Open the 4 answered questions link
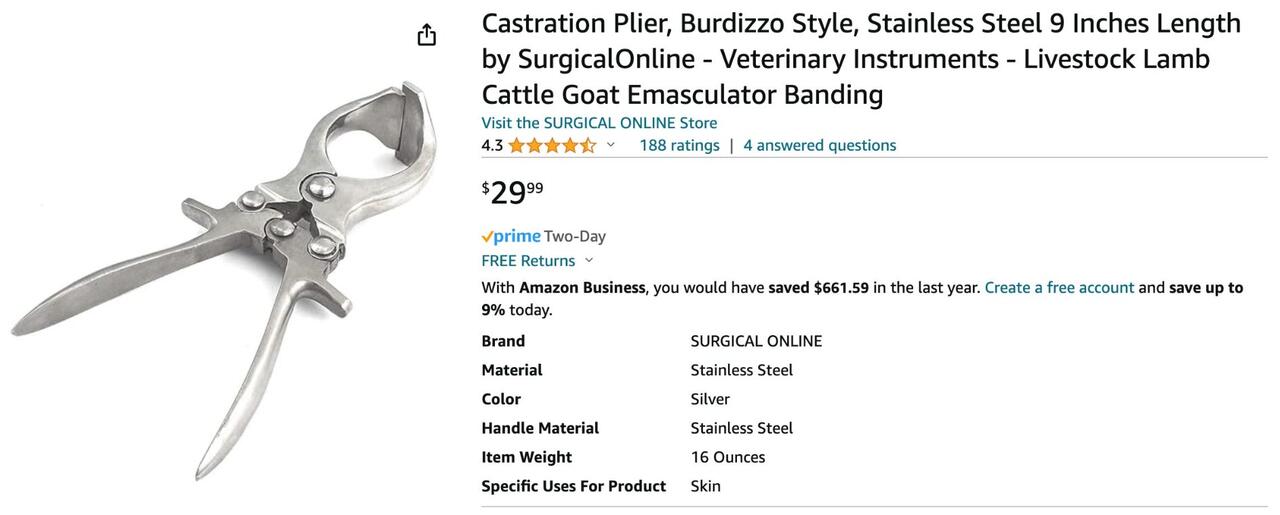 click(x=819, y=145)
